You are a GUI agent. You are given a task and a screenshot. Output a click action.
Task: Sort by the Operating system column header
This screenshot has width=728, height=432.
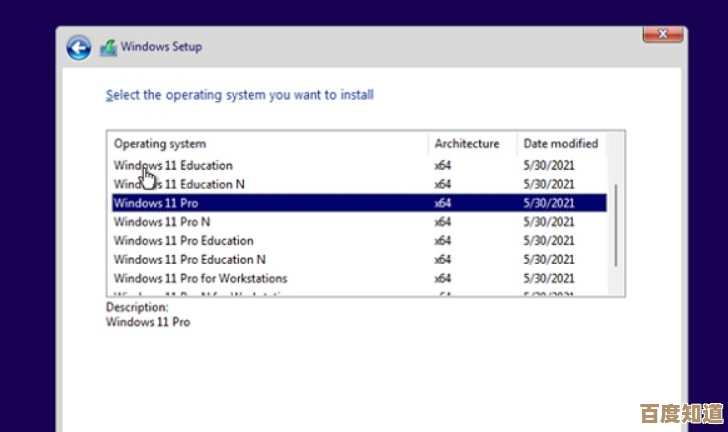click(160, 143)
